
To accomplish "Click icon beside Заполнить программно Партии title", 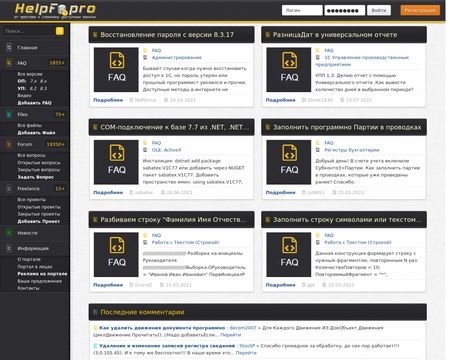I will pos(268,127).
